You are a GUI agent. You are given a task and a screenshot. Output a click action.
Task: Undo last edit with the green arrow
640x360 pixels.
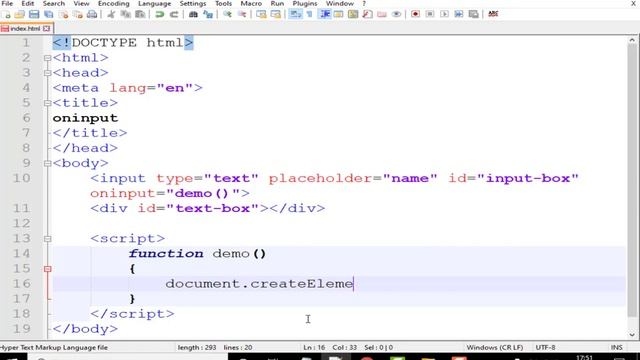(160, 14)
